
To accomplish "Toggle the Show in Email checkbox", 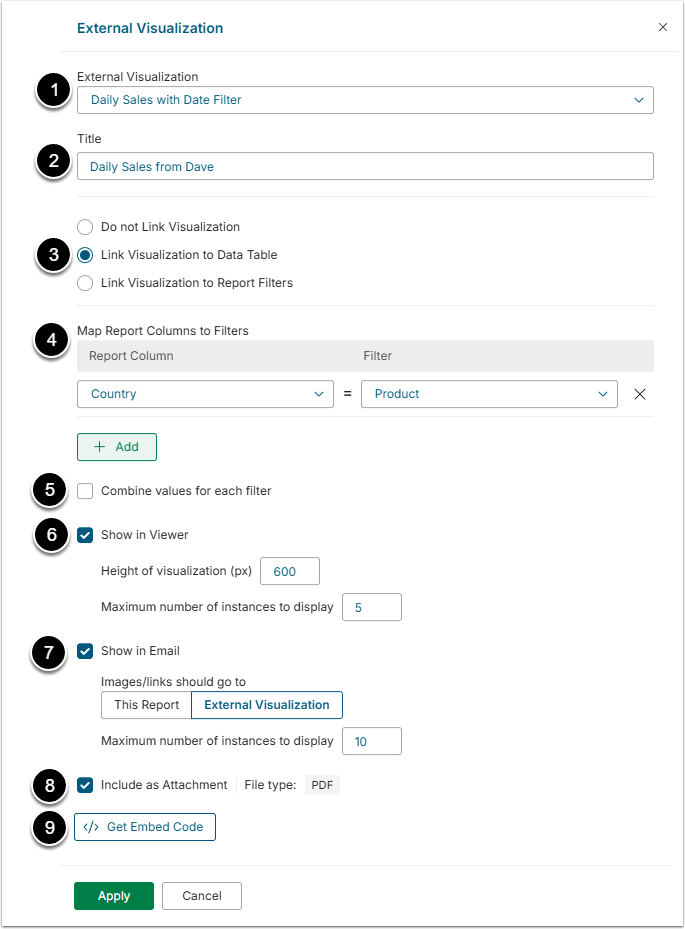I will click(85, 651).
